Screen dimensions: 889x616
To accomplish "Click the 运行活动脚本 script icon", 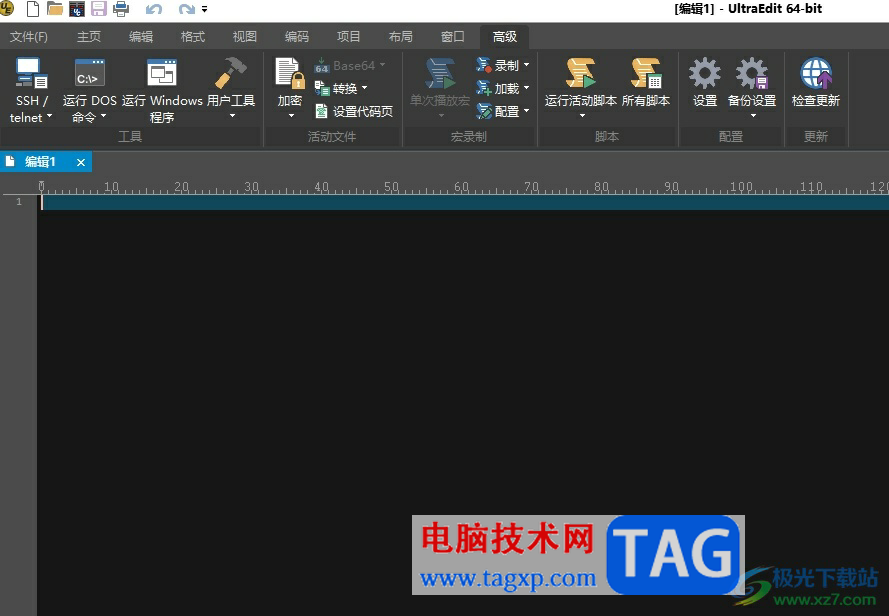I will click(x=581, y=73).
